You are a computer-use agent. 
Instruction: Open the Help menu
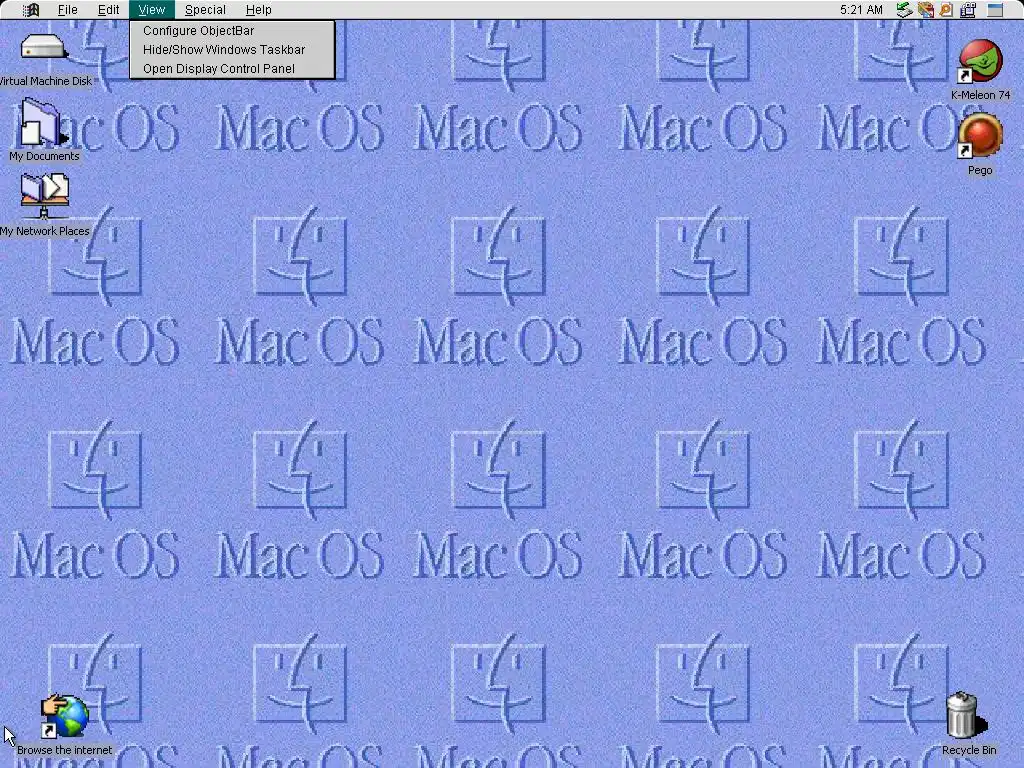[x=259, y=10]
